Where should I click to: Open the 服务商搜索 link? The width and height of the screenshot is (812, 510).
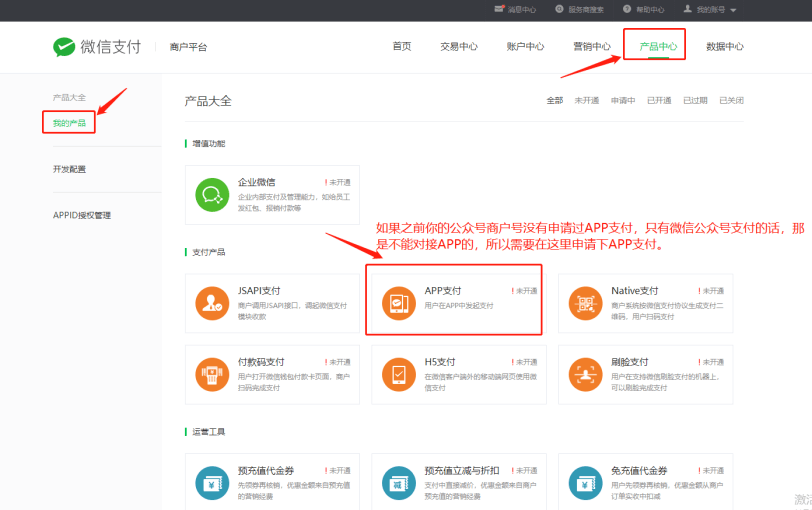point(586,9)
